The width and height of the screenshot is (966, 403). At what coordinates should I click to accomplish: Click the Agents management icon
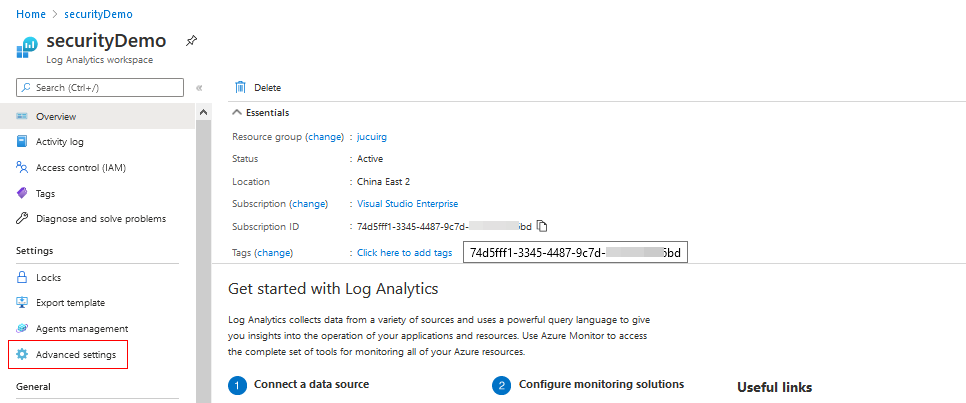pos(22,328)
